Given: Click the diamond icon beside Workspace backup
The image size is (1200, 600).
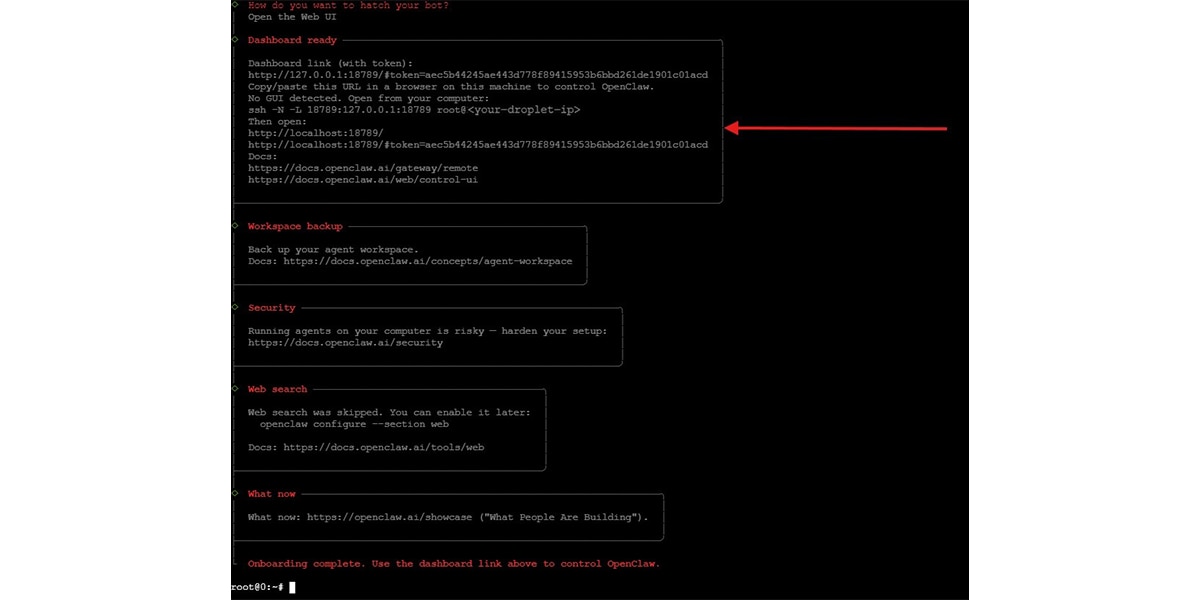Looking at the screenshot, I should [235, 226].
